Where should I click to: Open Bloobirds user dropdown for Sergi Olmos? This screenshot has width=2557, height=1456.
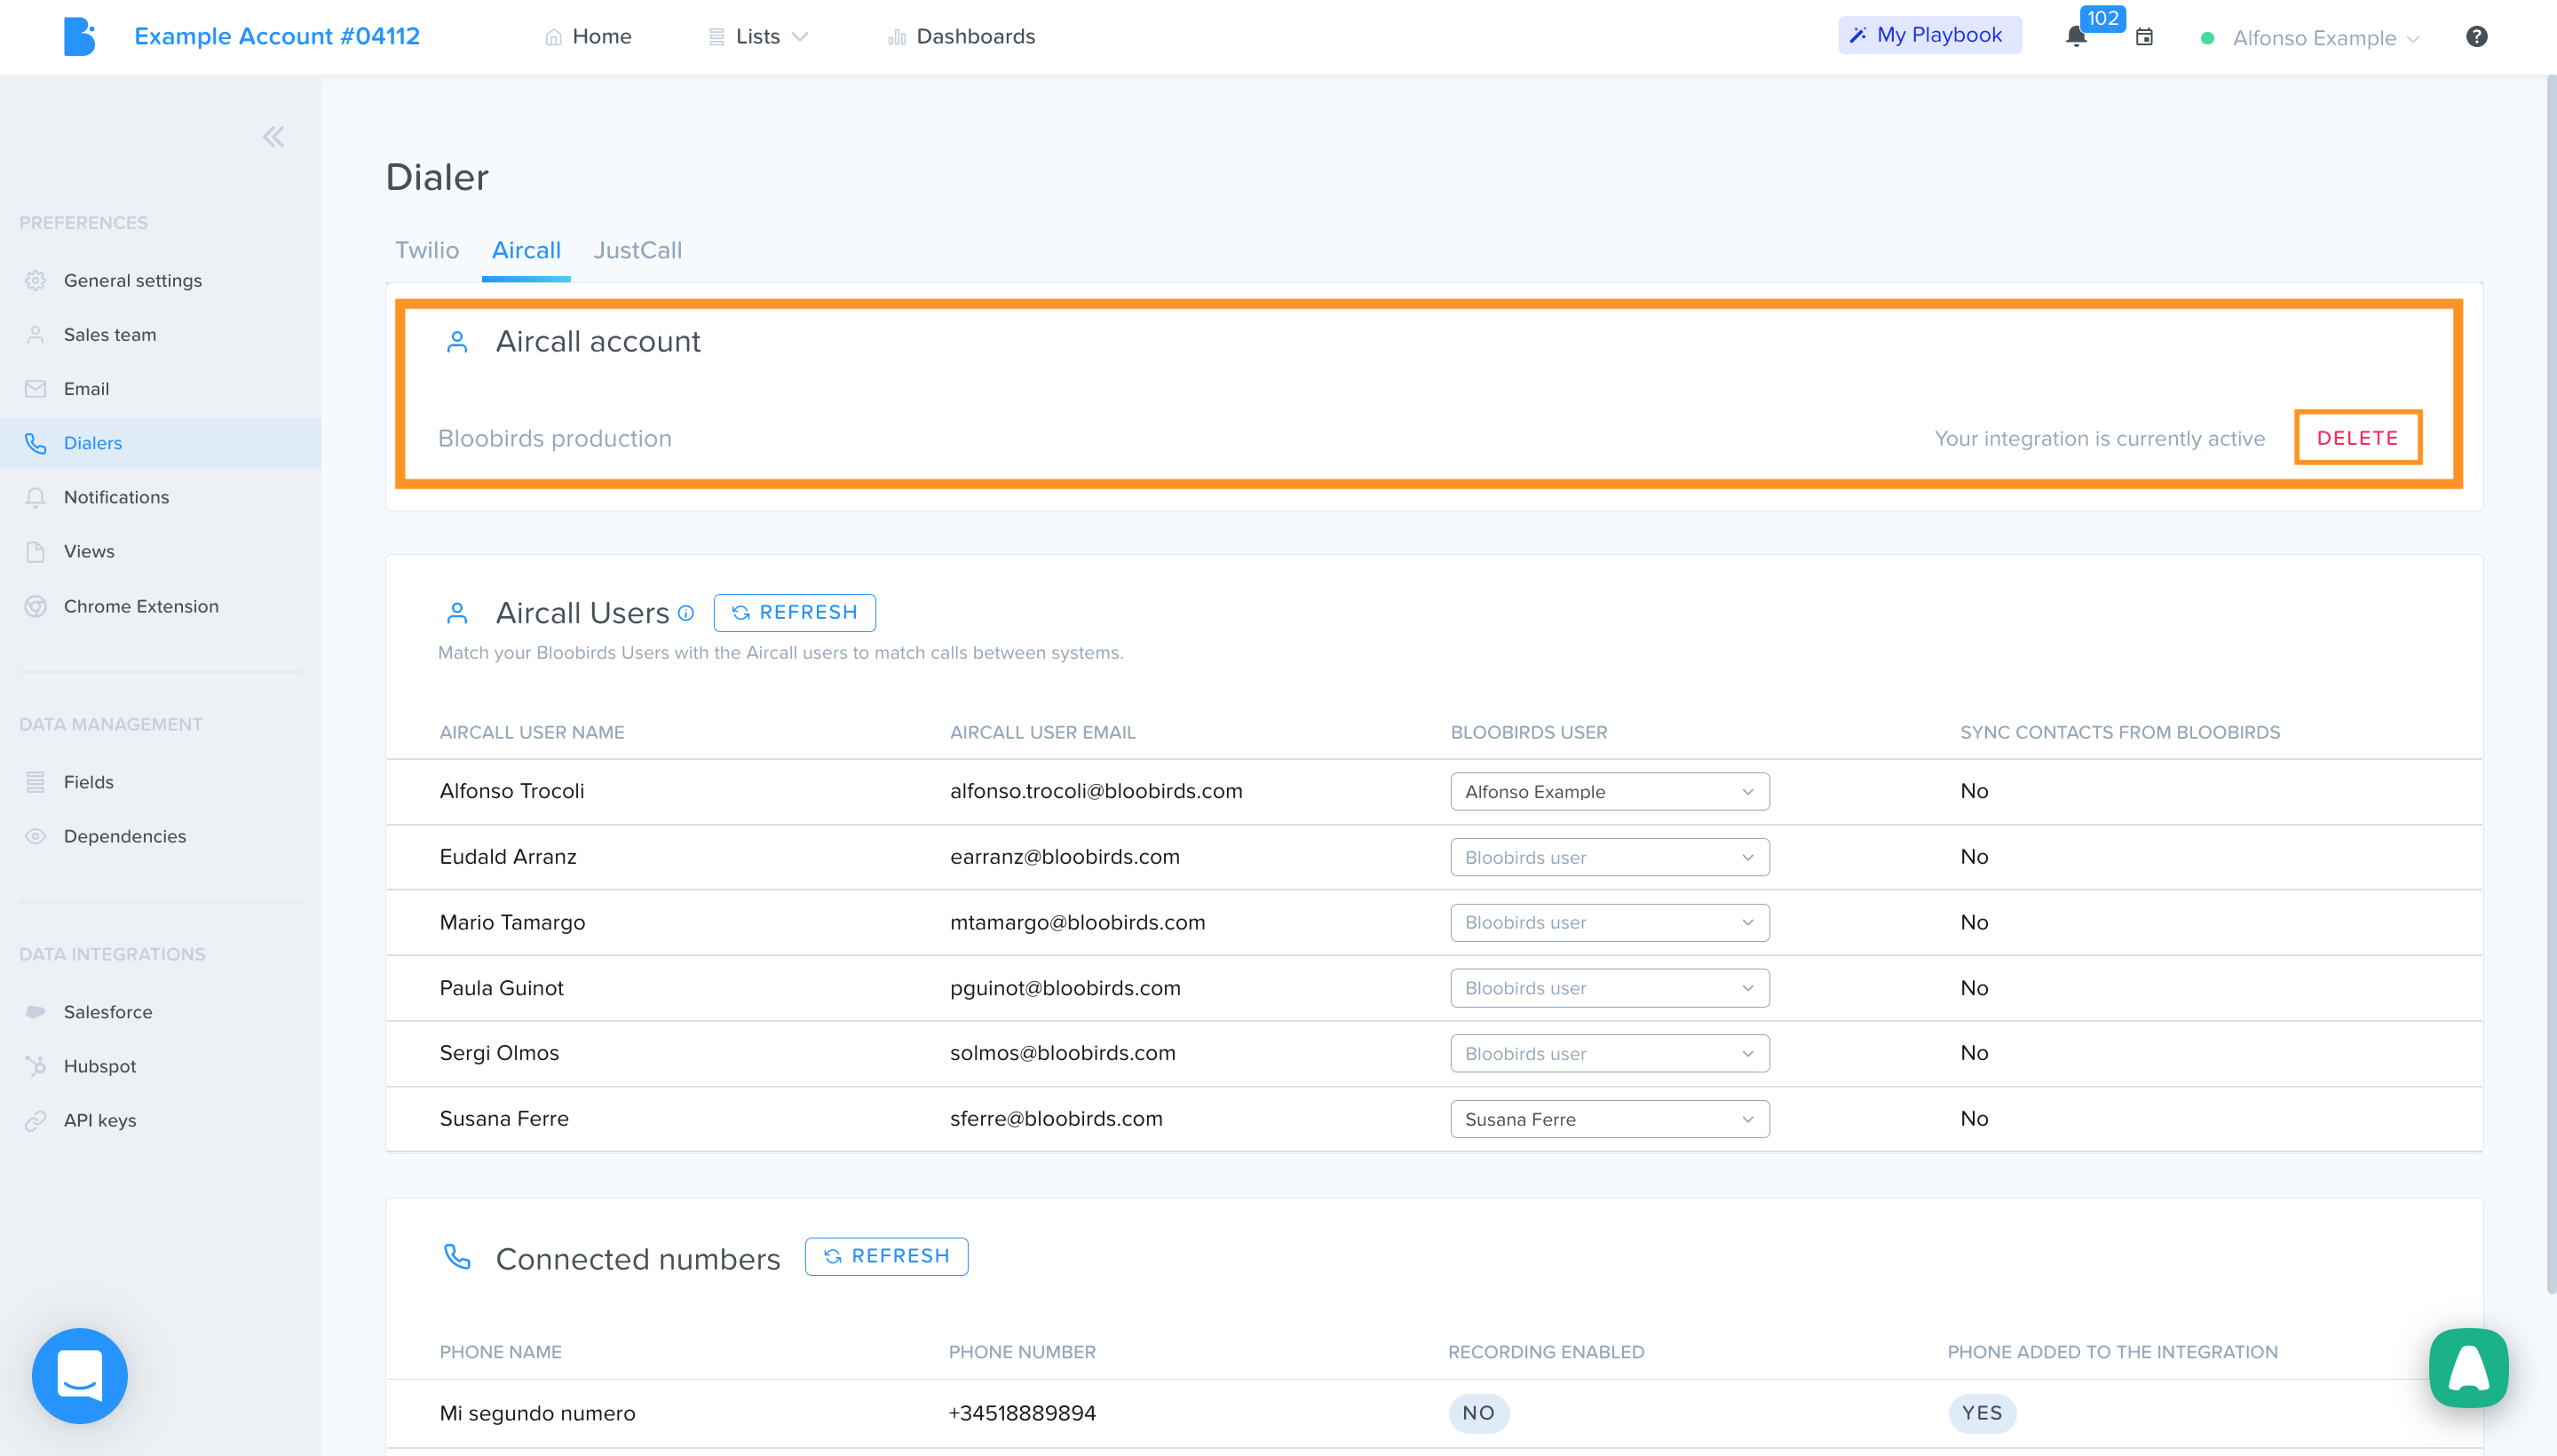pyautogui.click(x=1609, y=1053)
